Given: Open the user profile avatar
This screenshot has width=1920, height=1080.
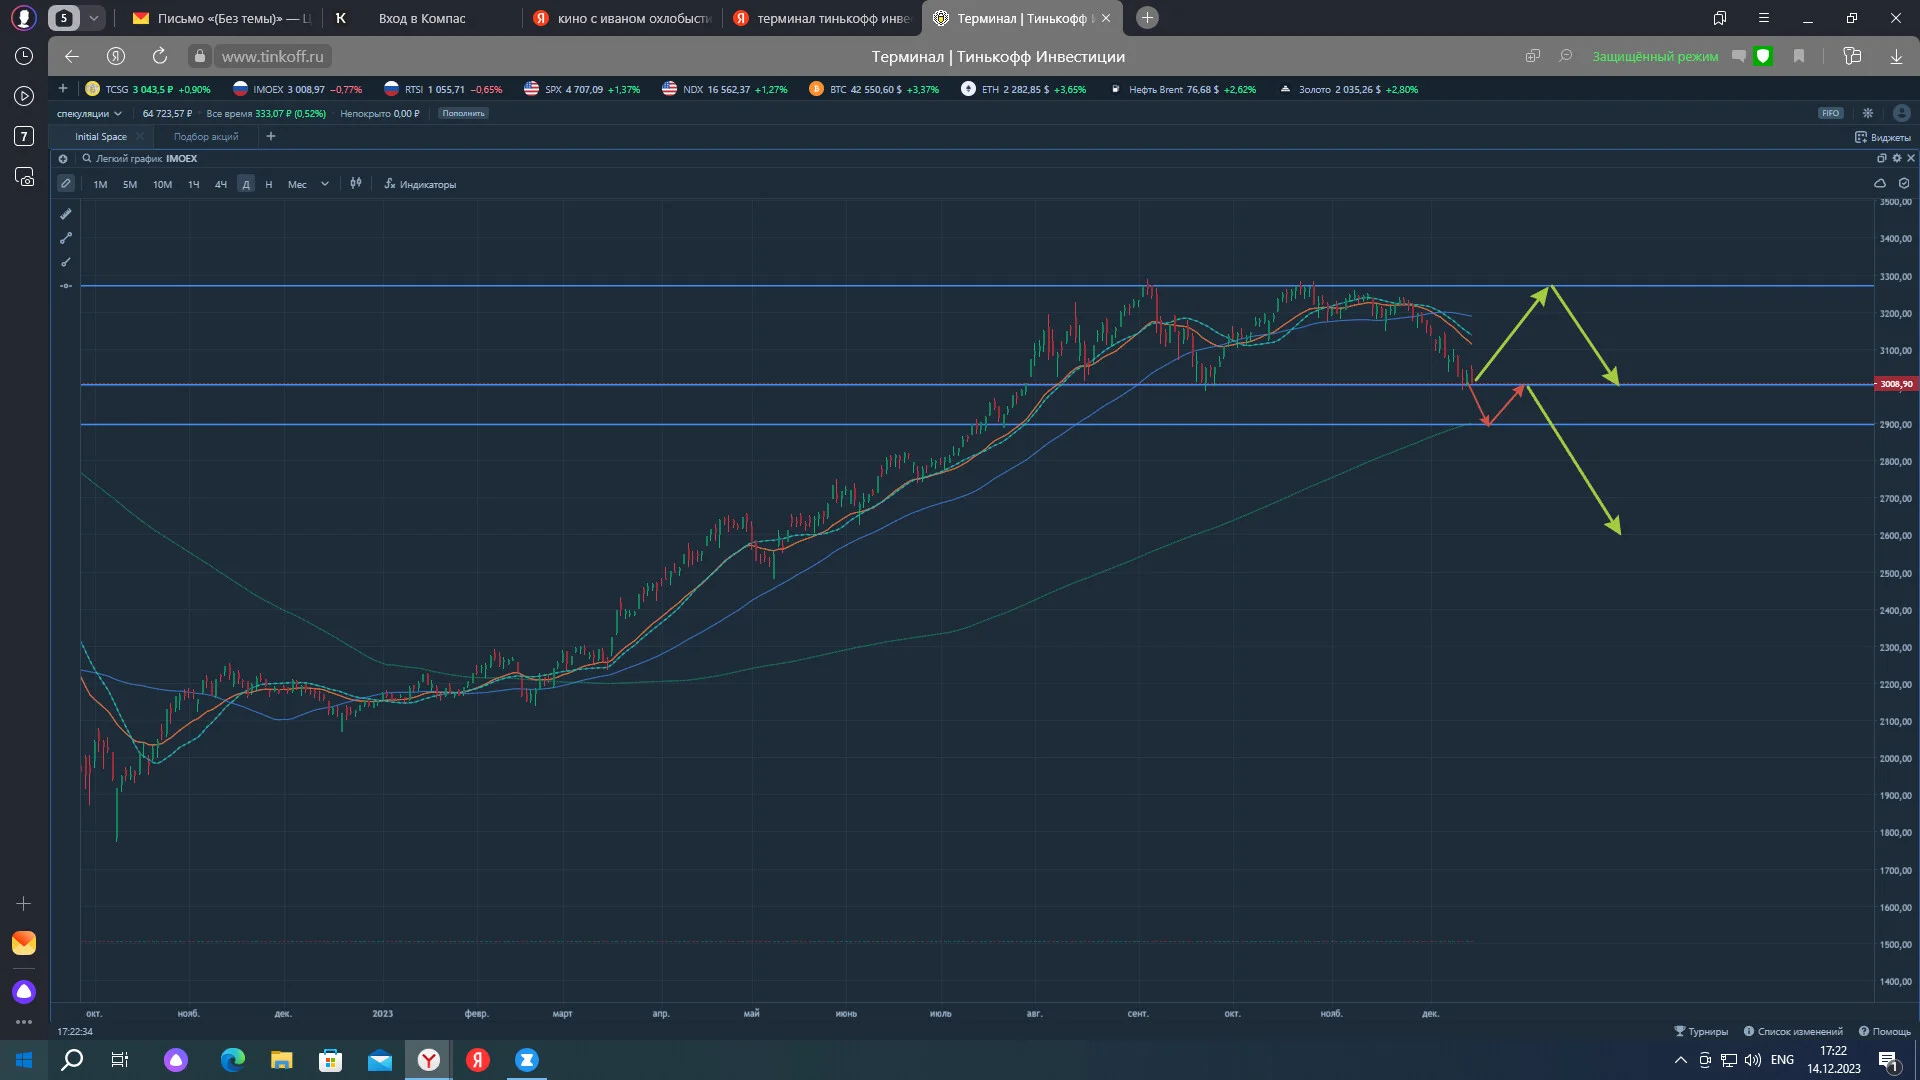Looking at the screenshot, I should coord(1902,113).
